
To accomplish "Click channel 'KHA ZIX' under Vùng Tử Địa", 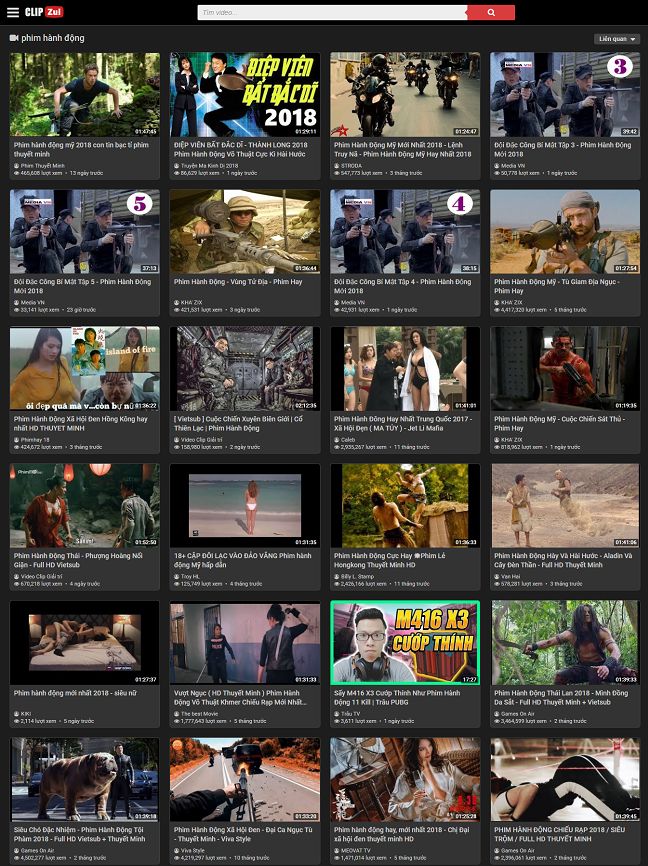I will click(x=192, y=303).
